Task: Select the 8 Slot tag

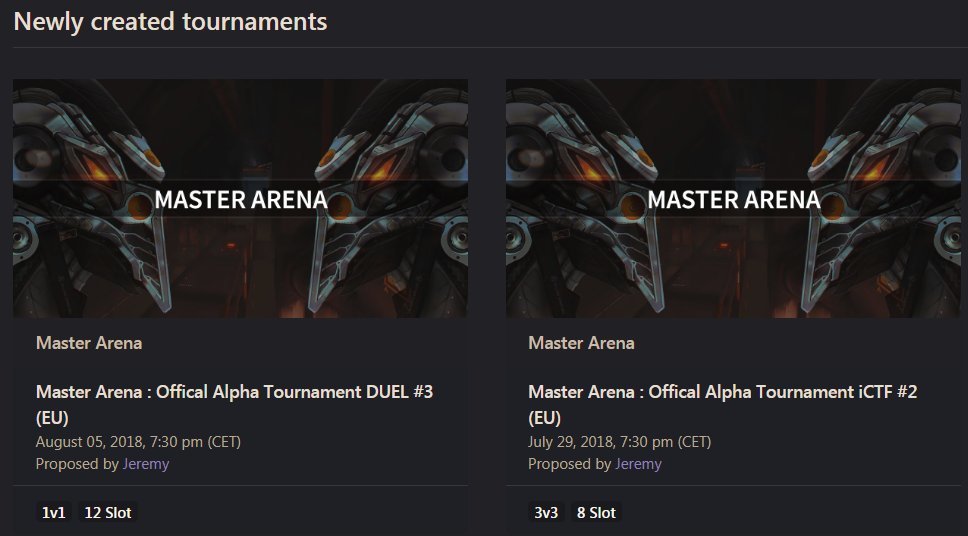Action: 596,513
